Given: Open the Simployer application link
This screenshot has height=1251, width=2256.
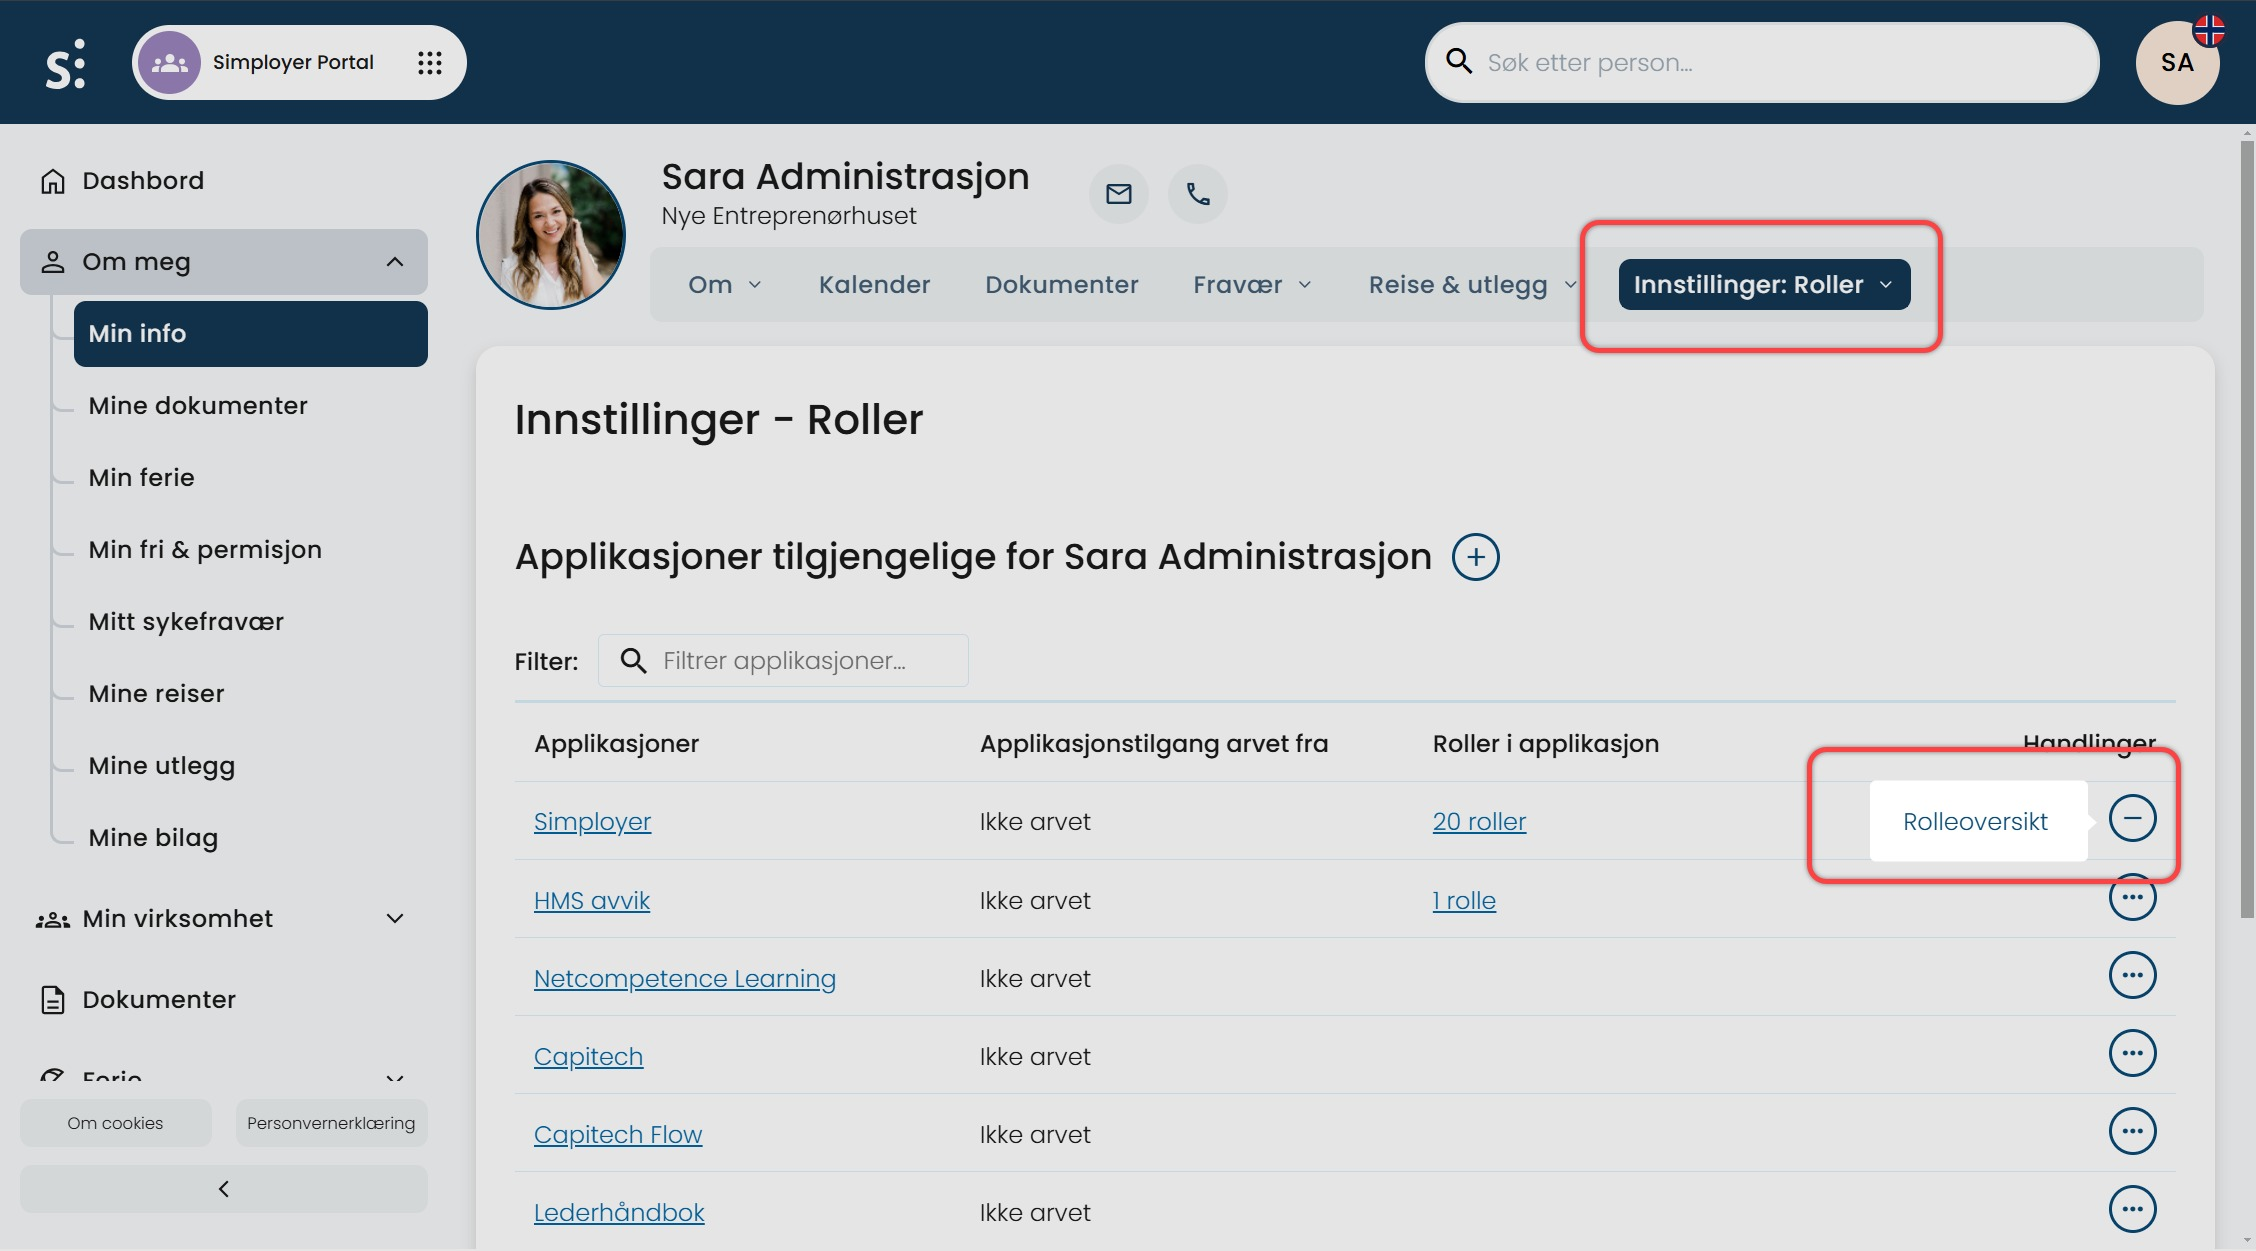Looking at the screenshot, I should tap(592, 822).
